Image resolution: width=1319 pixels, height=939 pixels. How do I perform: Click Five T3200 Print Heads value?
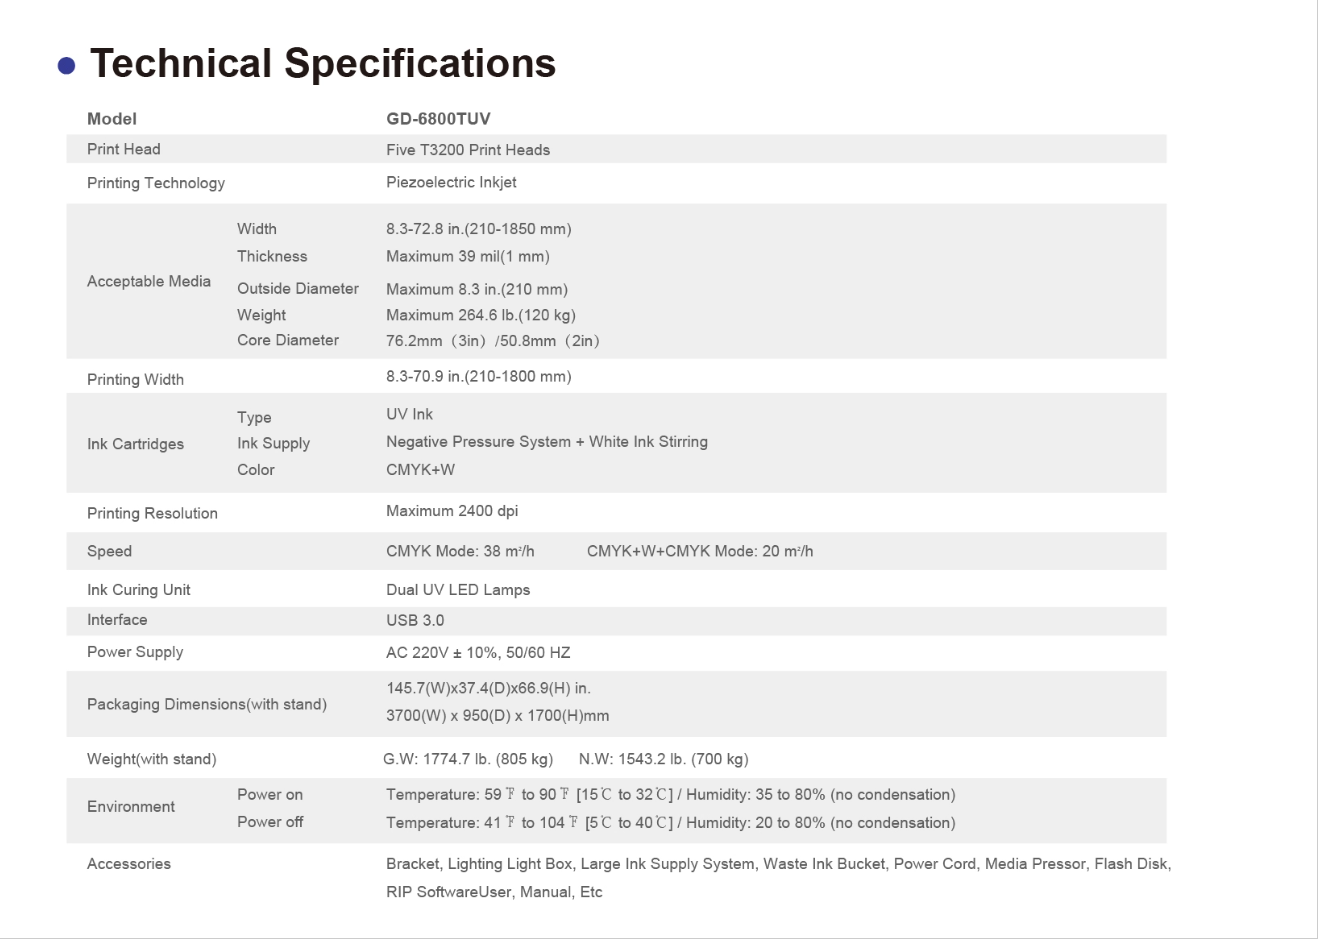click(x=467, y=150)
